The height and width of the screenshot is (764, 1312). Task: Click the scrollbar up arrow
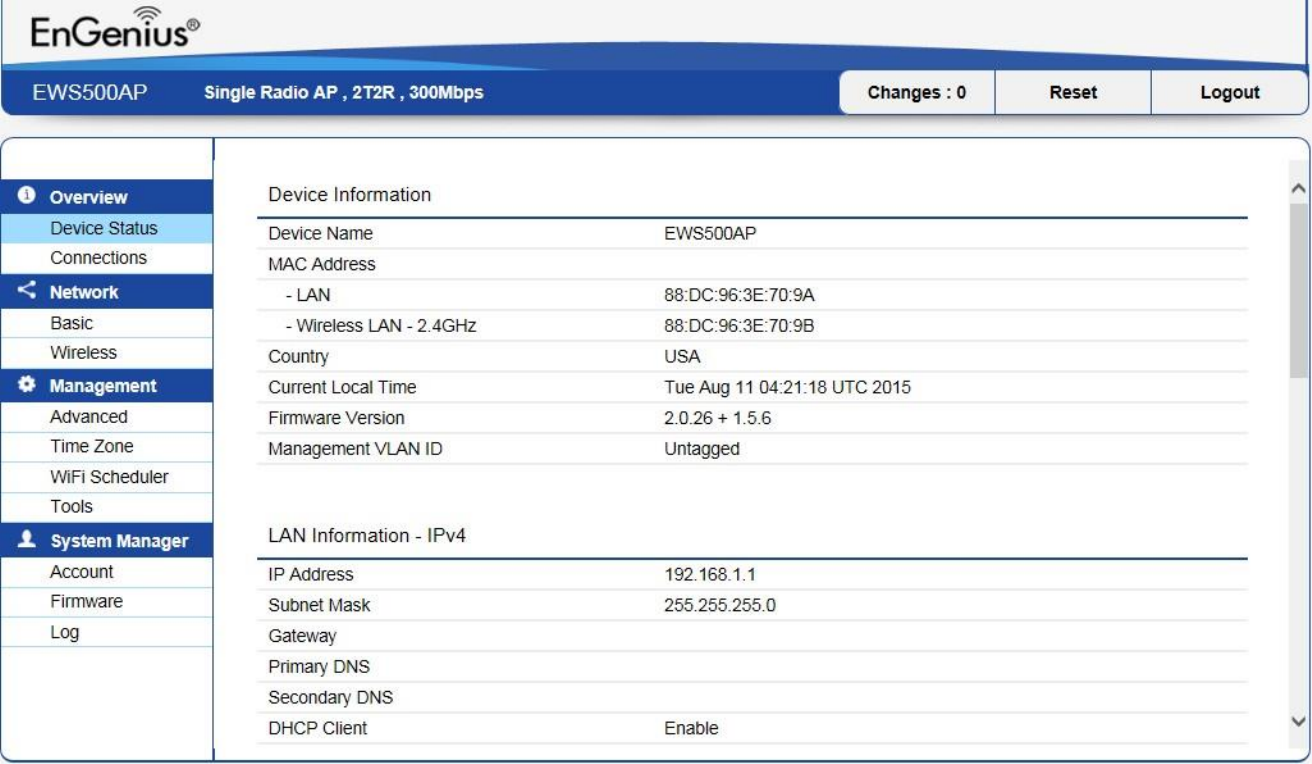1299,188
